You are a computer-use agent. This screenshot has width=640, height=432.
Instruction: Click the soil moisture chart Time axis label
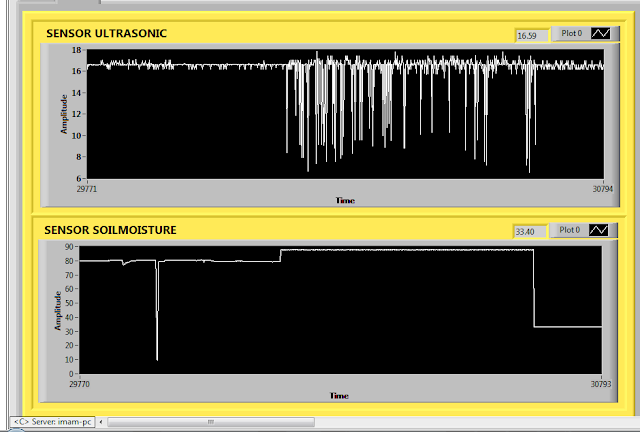[x=339, y=396]
